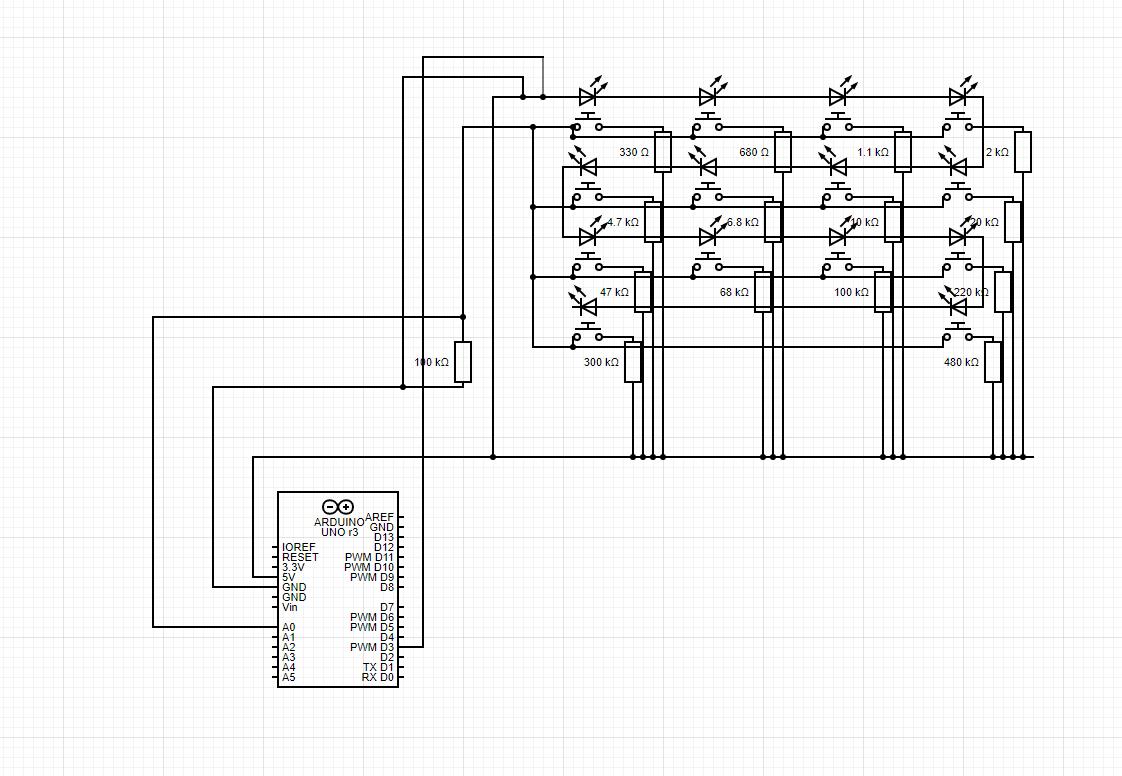Click the PWM D3 pin
The height and width of the screenshot is (776, 1122).
click(372, 647)
